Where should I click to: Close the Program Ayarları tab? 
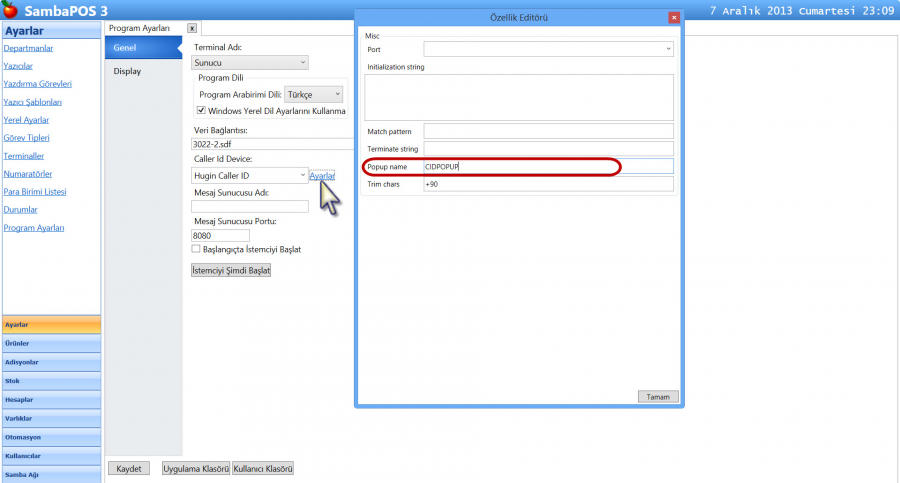[x=192, y=28]
